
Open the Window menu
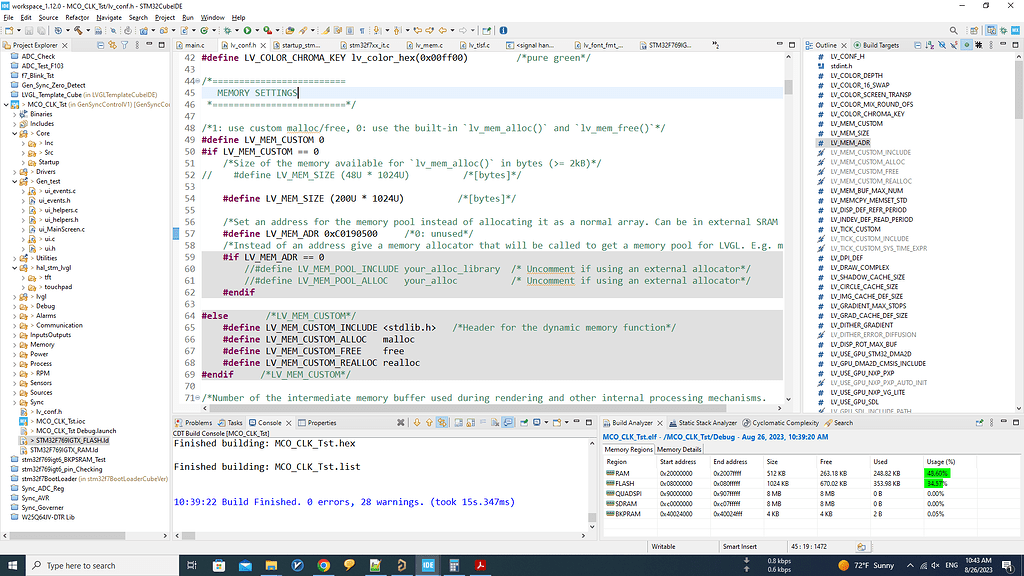[x=213, y=17]
